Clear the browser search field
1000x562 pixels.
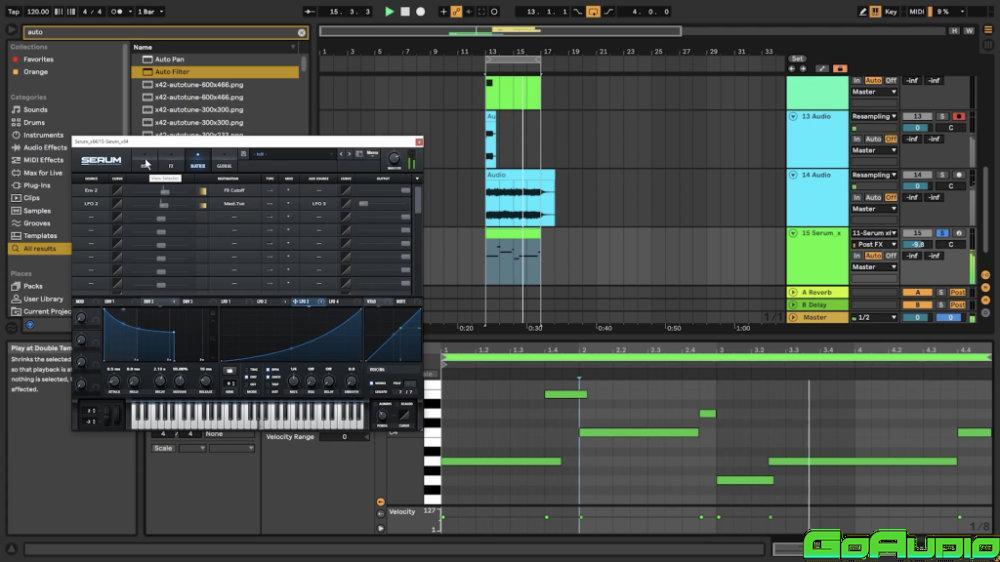pyautogui.click(x=302, y=32)
